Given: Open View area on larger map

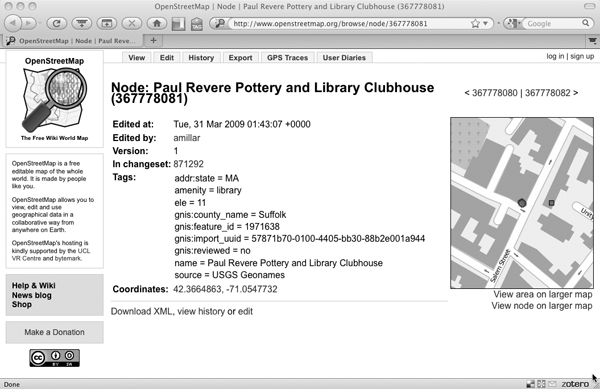Looking at the screenshot, I should coord(543,294).
